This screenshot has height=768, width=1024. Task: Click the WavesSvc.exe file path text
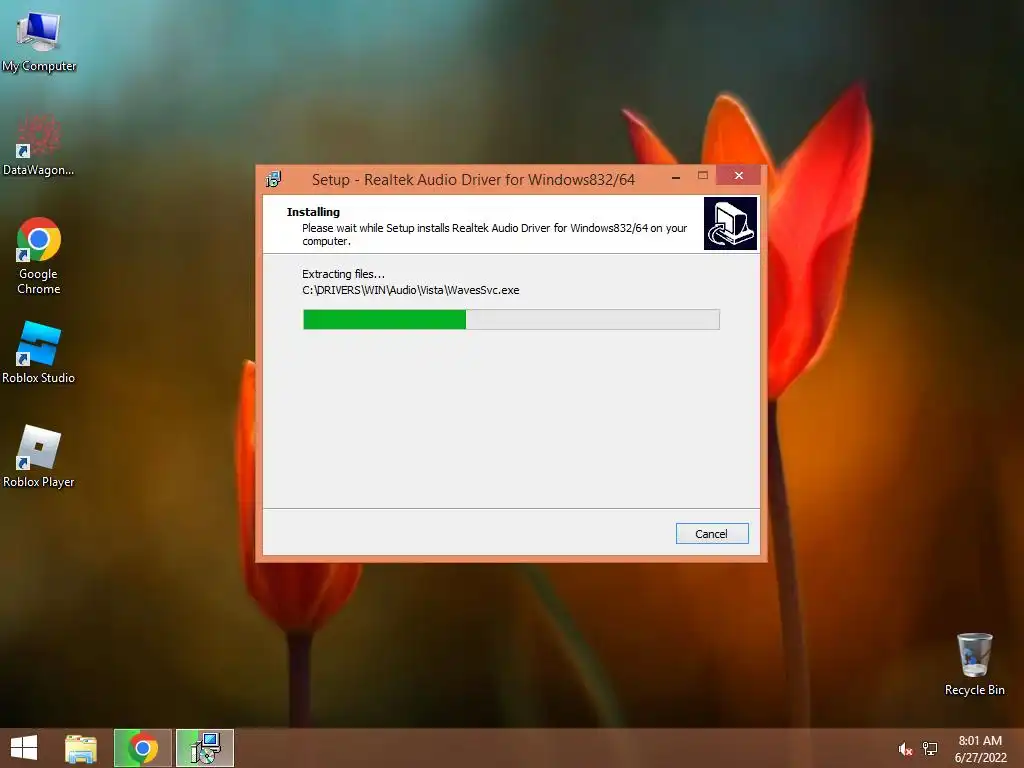tap(411, 290)
